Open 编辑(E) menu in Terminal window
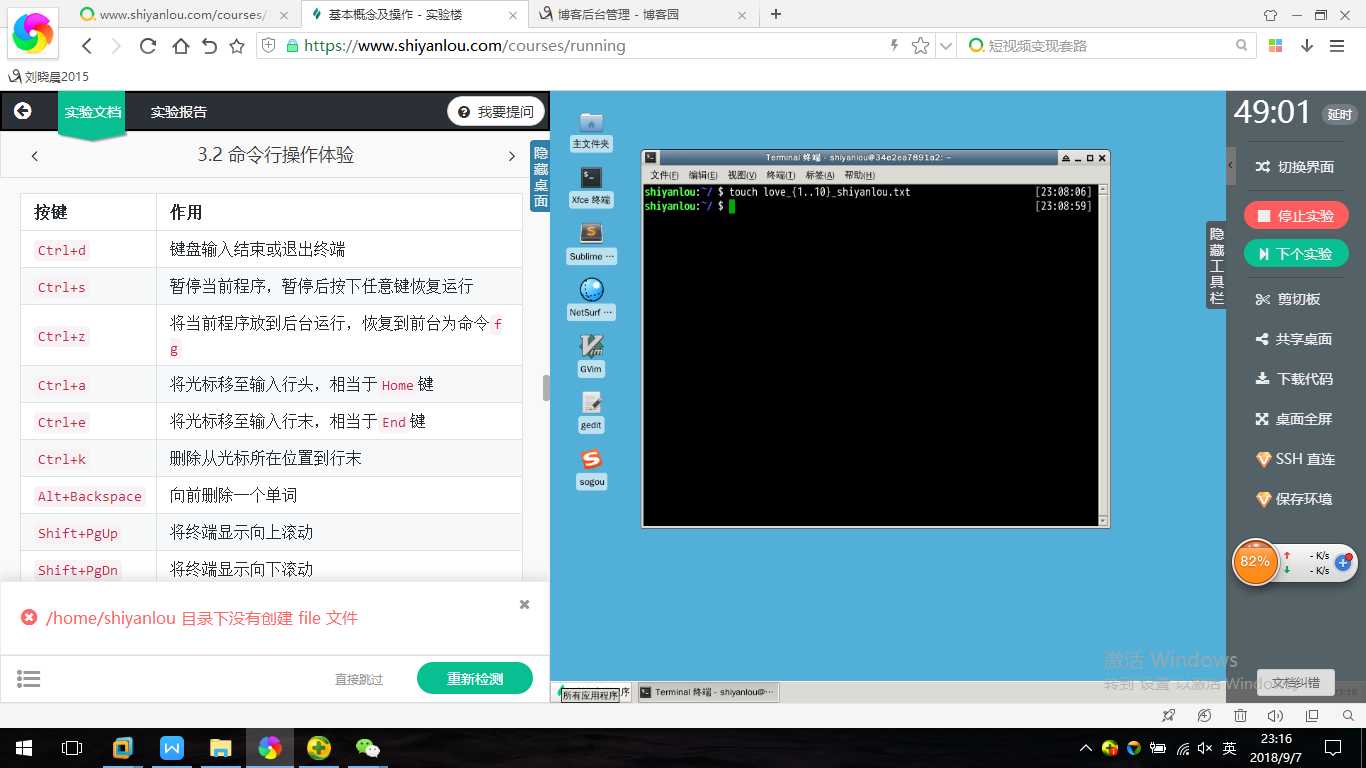 [x=703, y=175]
